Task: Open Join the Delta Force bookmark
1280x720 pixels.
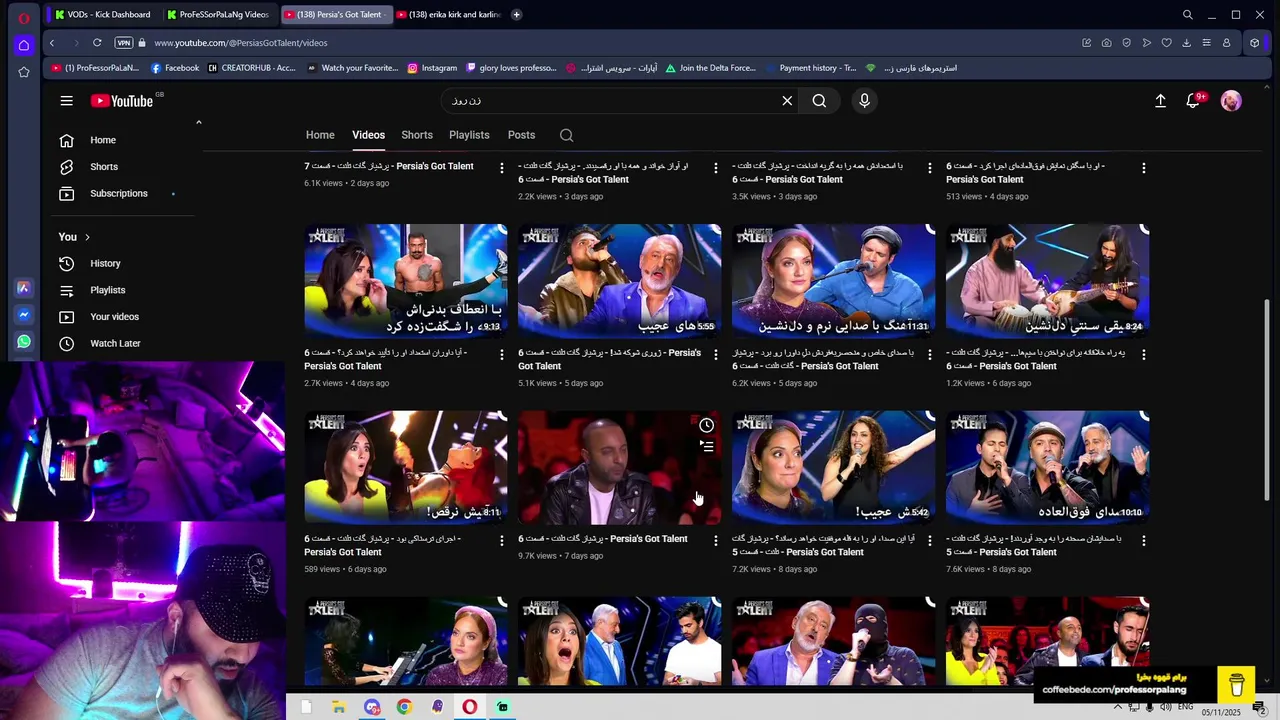Action: click(710, 68)
